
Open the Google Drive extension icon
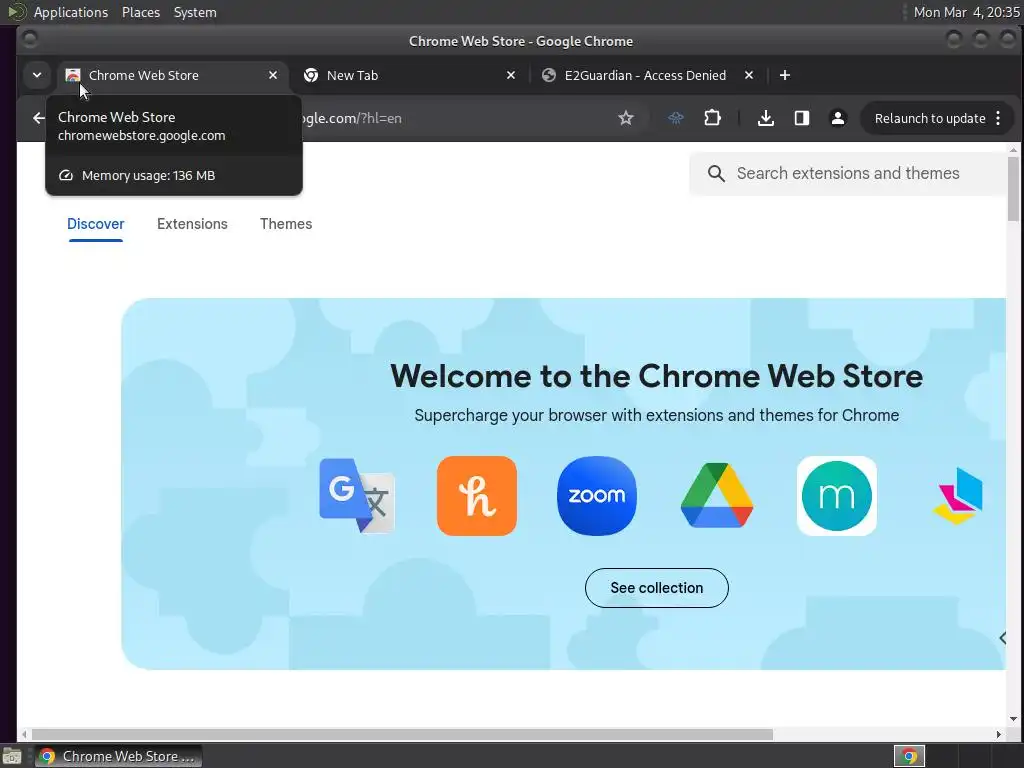(x=717, y=495)
